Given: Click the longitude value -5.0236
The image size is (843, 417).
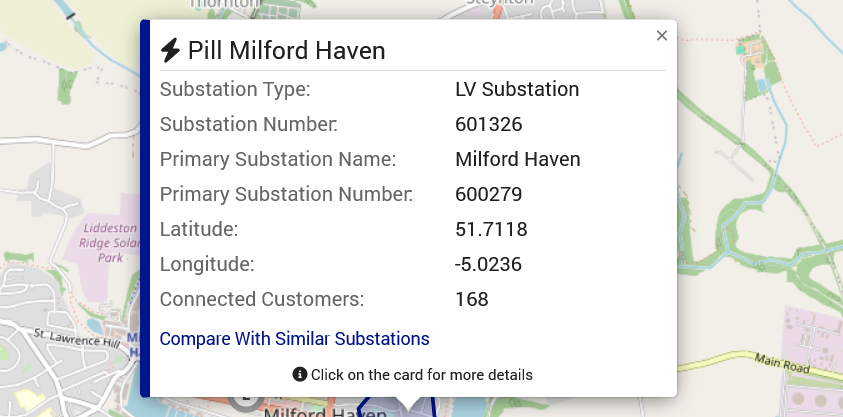Looking at the screenshot, I should [488, 265].
